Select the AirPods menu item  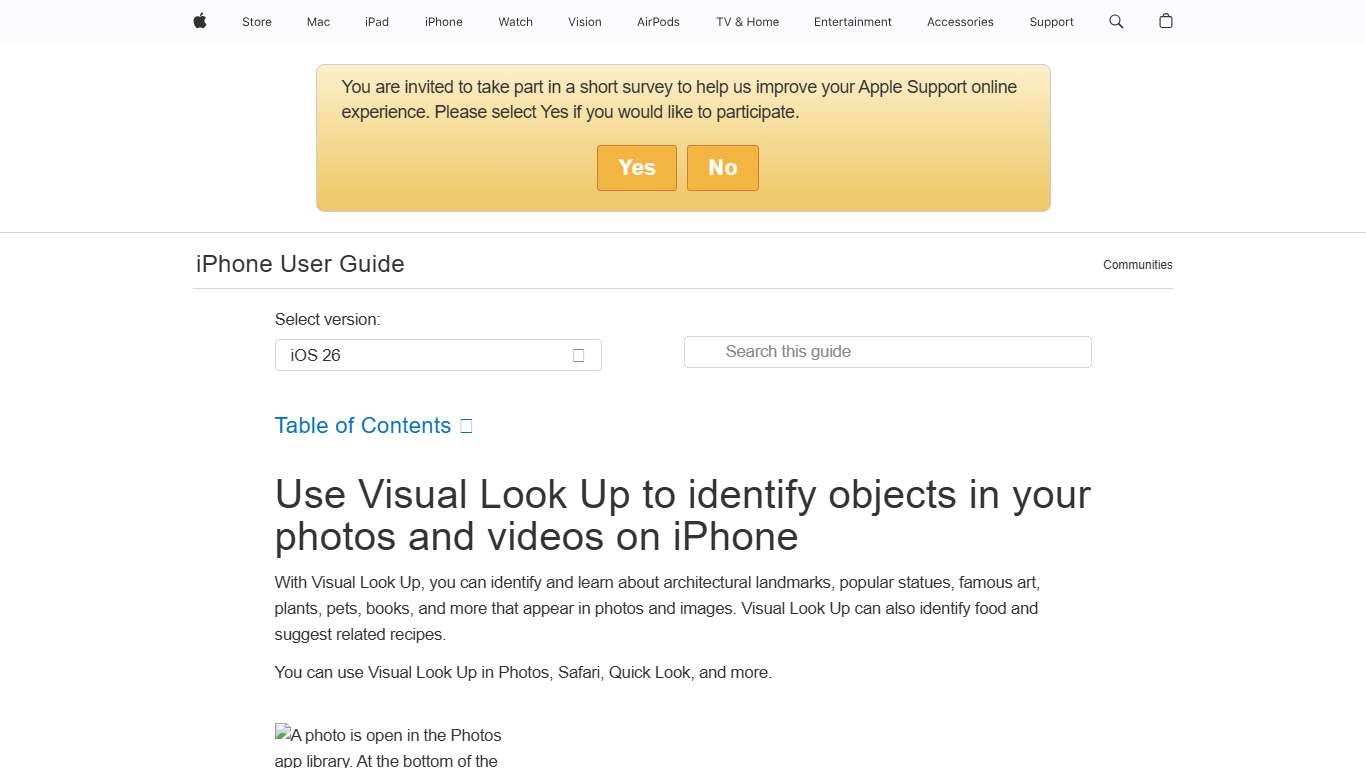(658, 21)
